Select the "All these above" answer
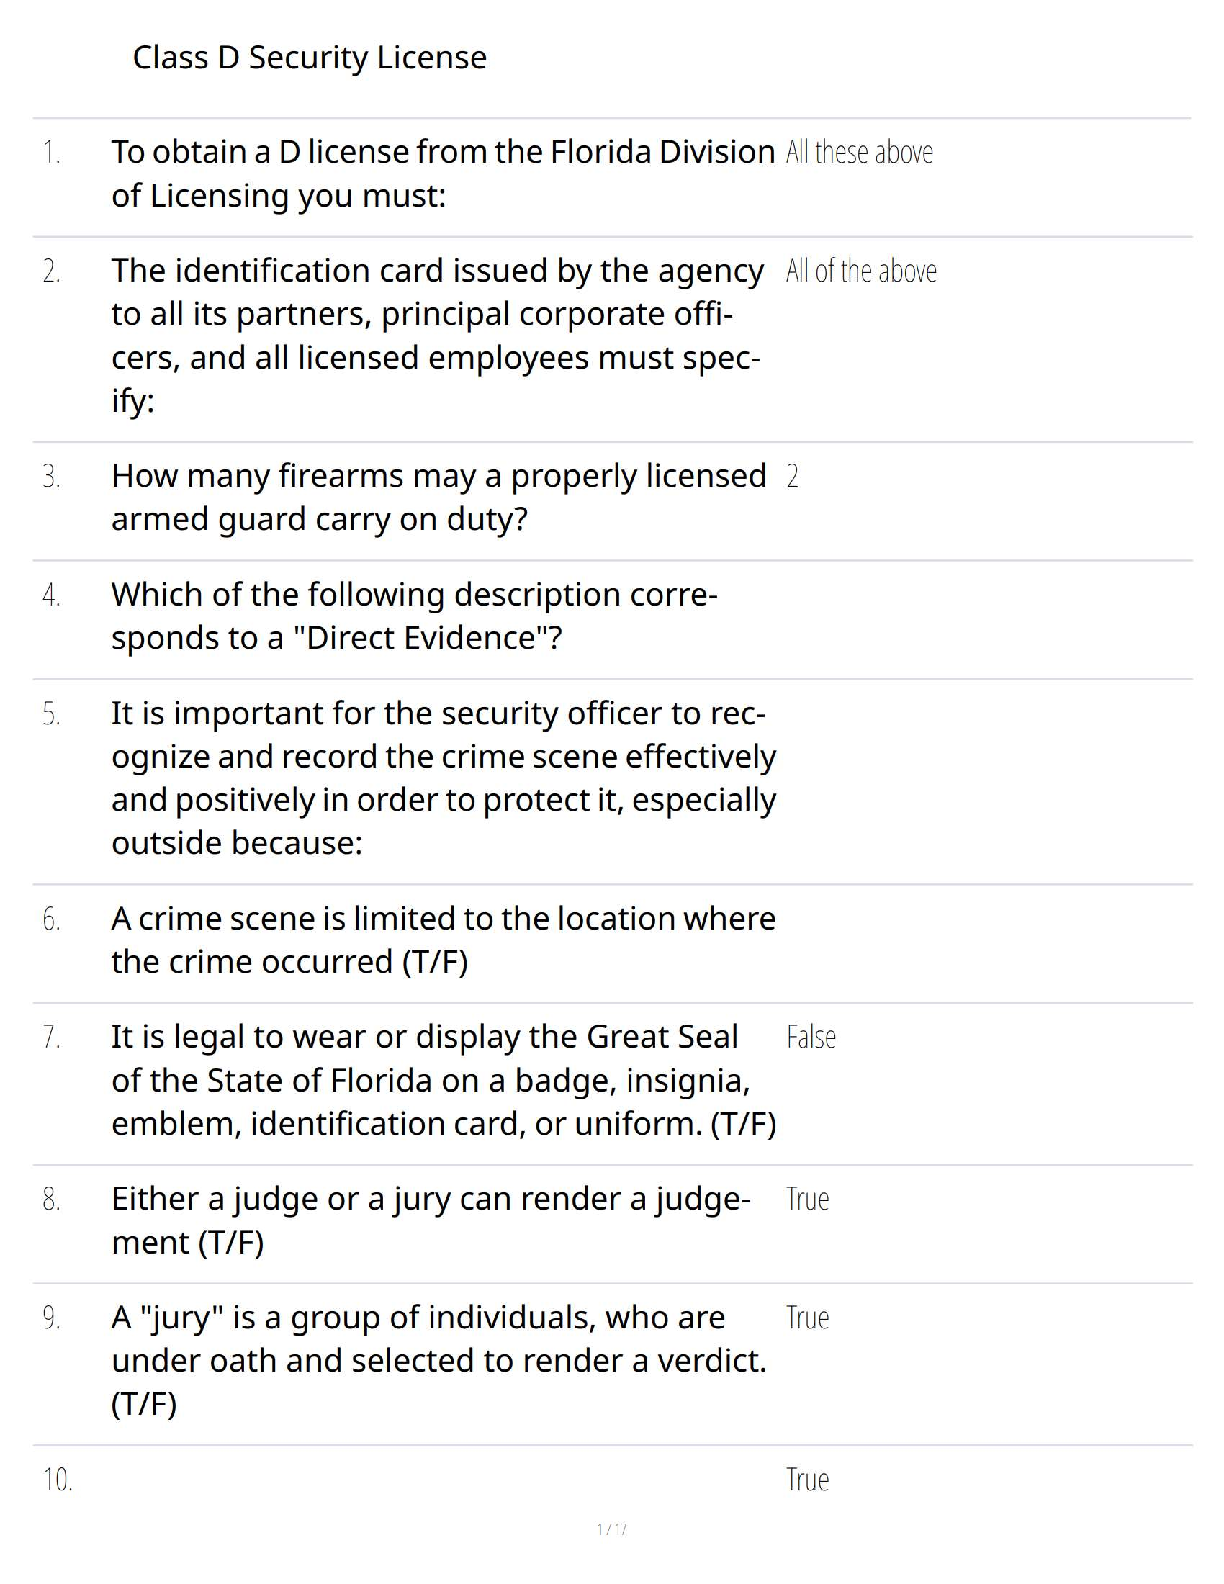 [x=859, y=153]
